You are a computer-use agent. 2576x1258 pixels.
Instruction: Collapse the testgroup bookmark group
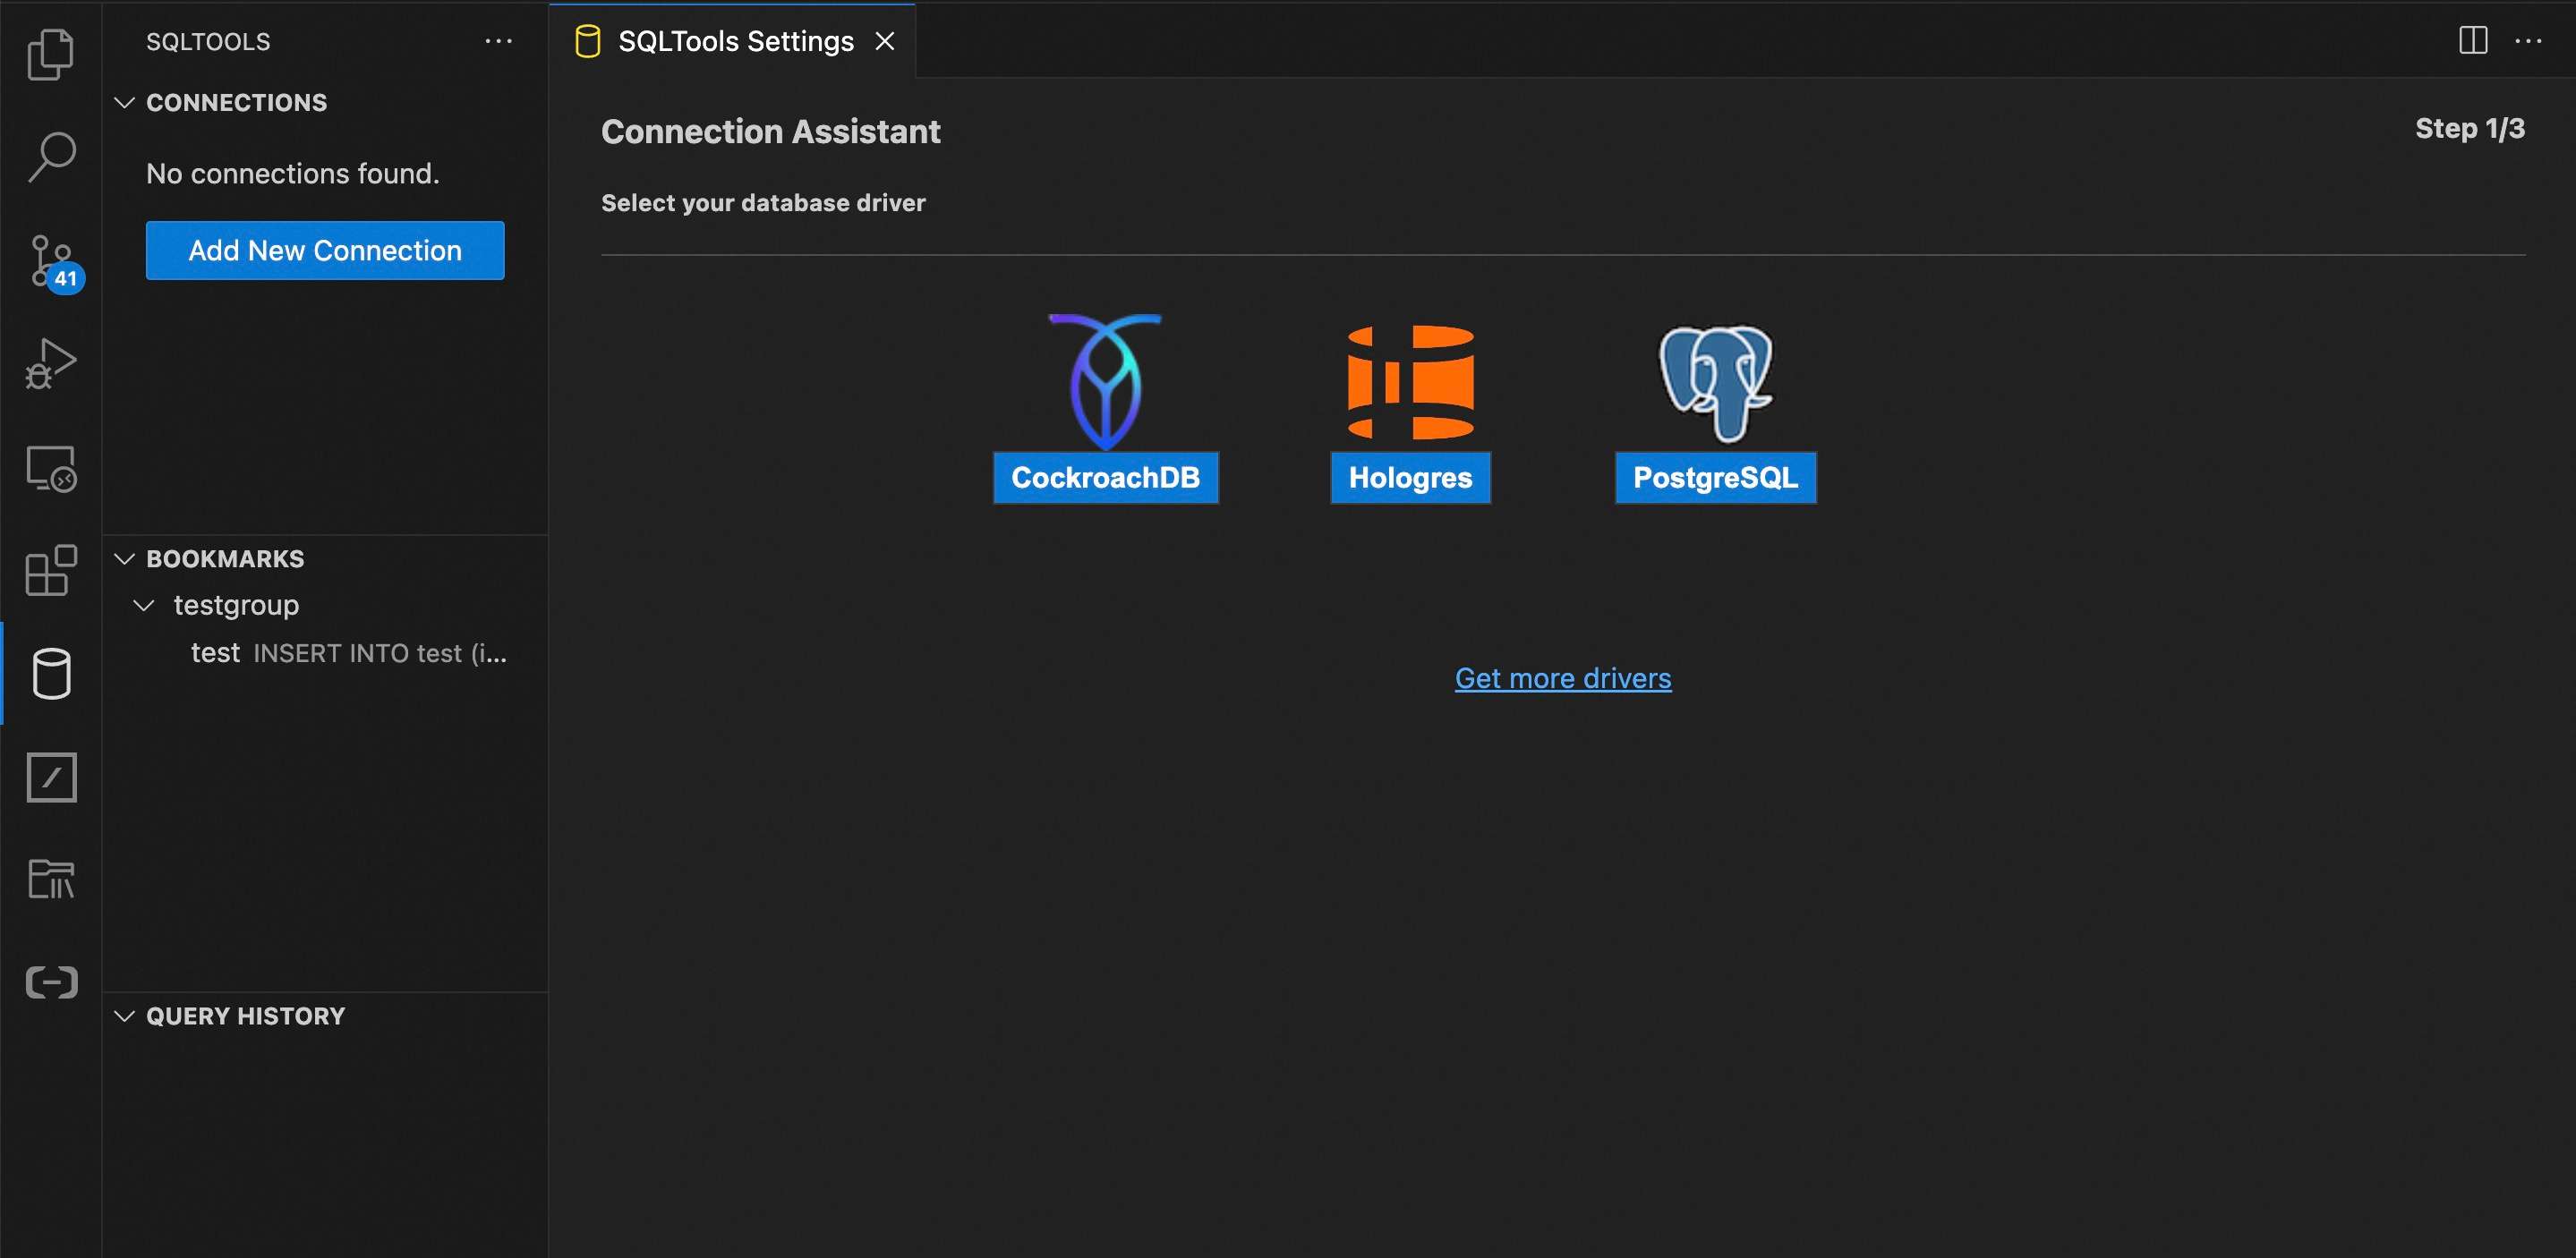point(144,605)
